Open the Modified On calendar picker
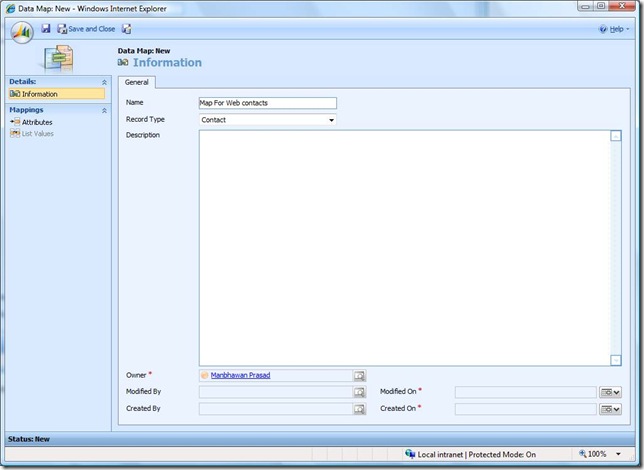Image resolution: width=644 pixels, height=470 pixels. [x=610, y=392]
